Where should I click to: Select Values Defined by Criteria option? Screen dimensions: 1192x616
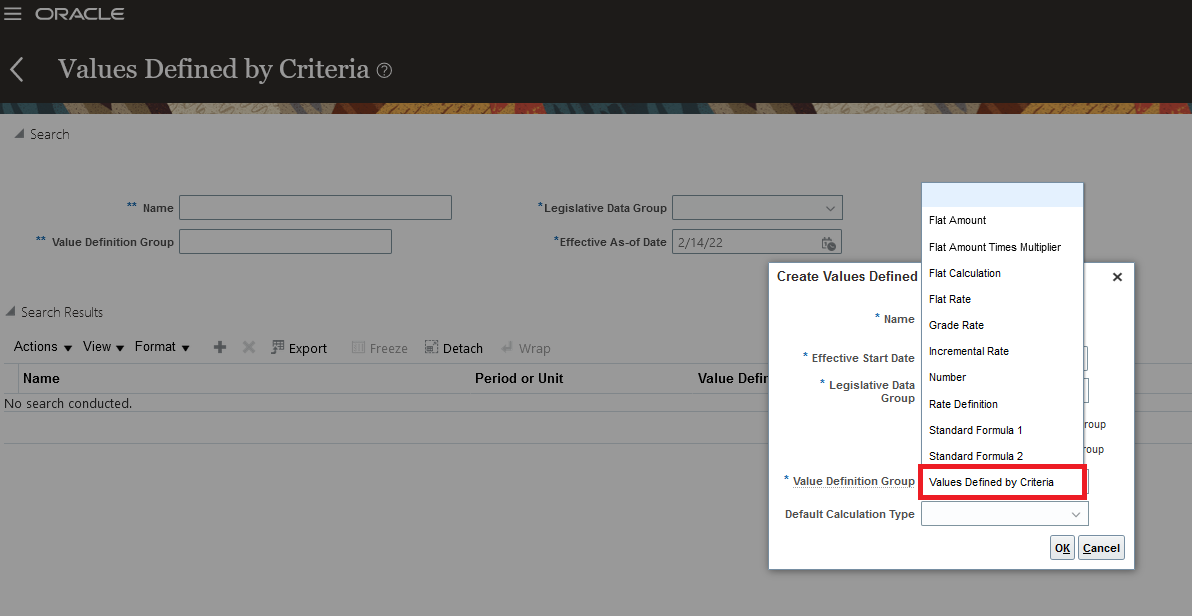991,482
